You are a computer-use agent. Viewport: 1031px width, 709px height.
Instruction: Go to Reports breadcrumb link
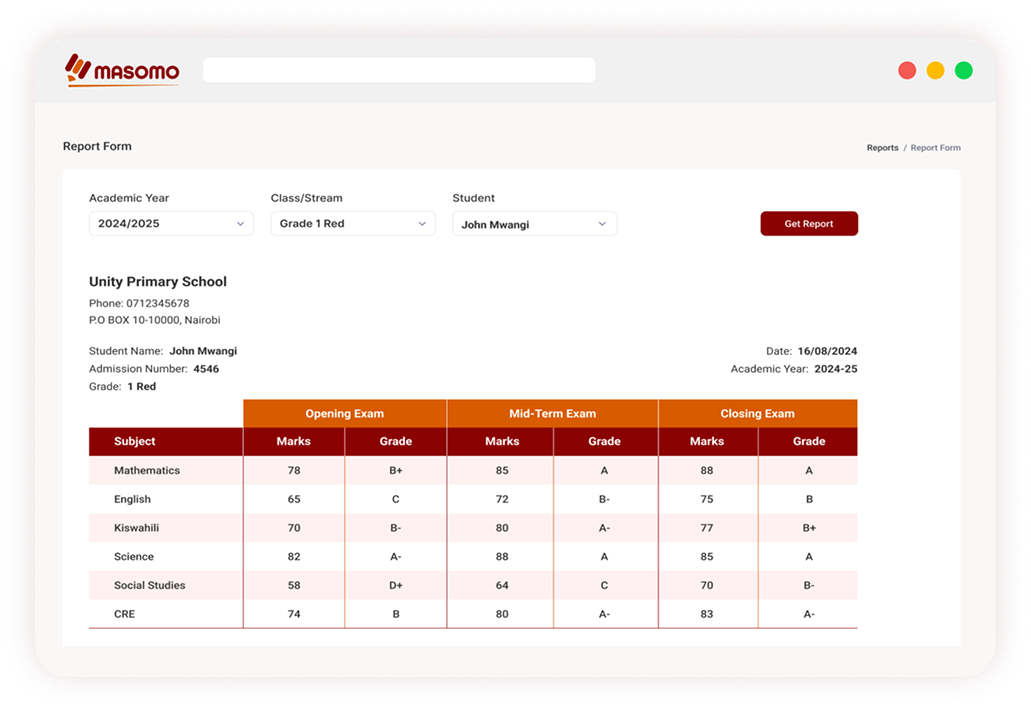tap(882, 148)
